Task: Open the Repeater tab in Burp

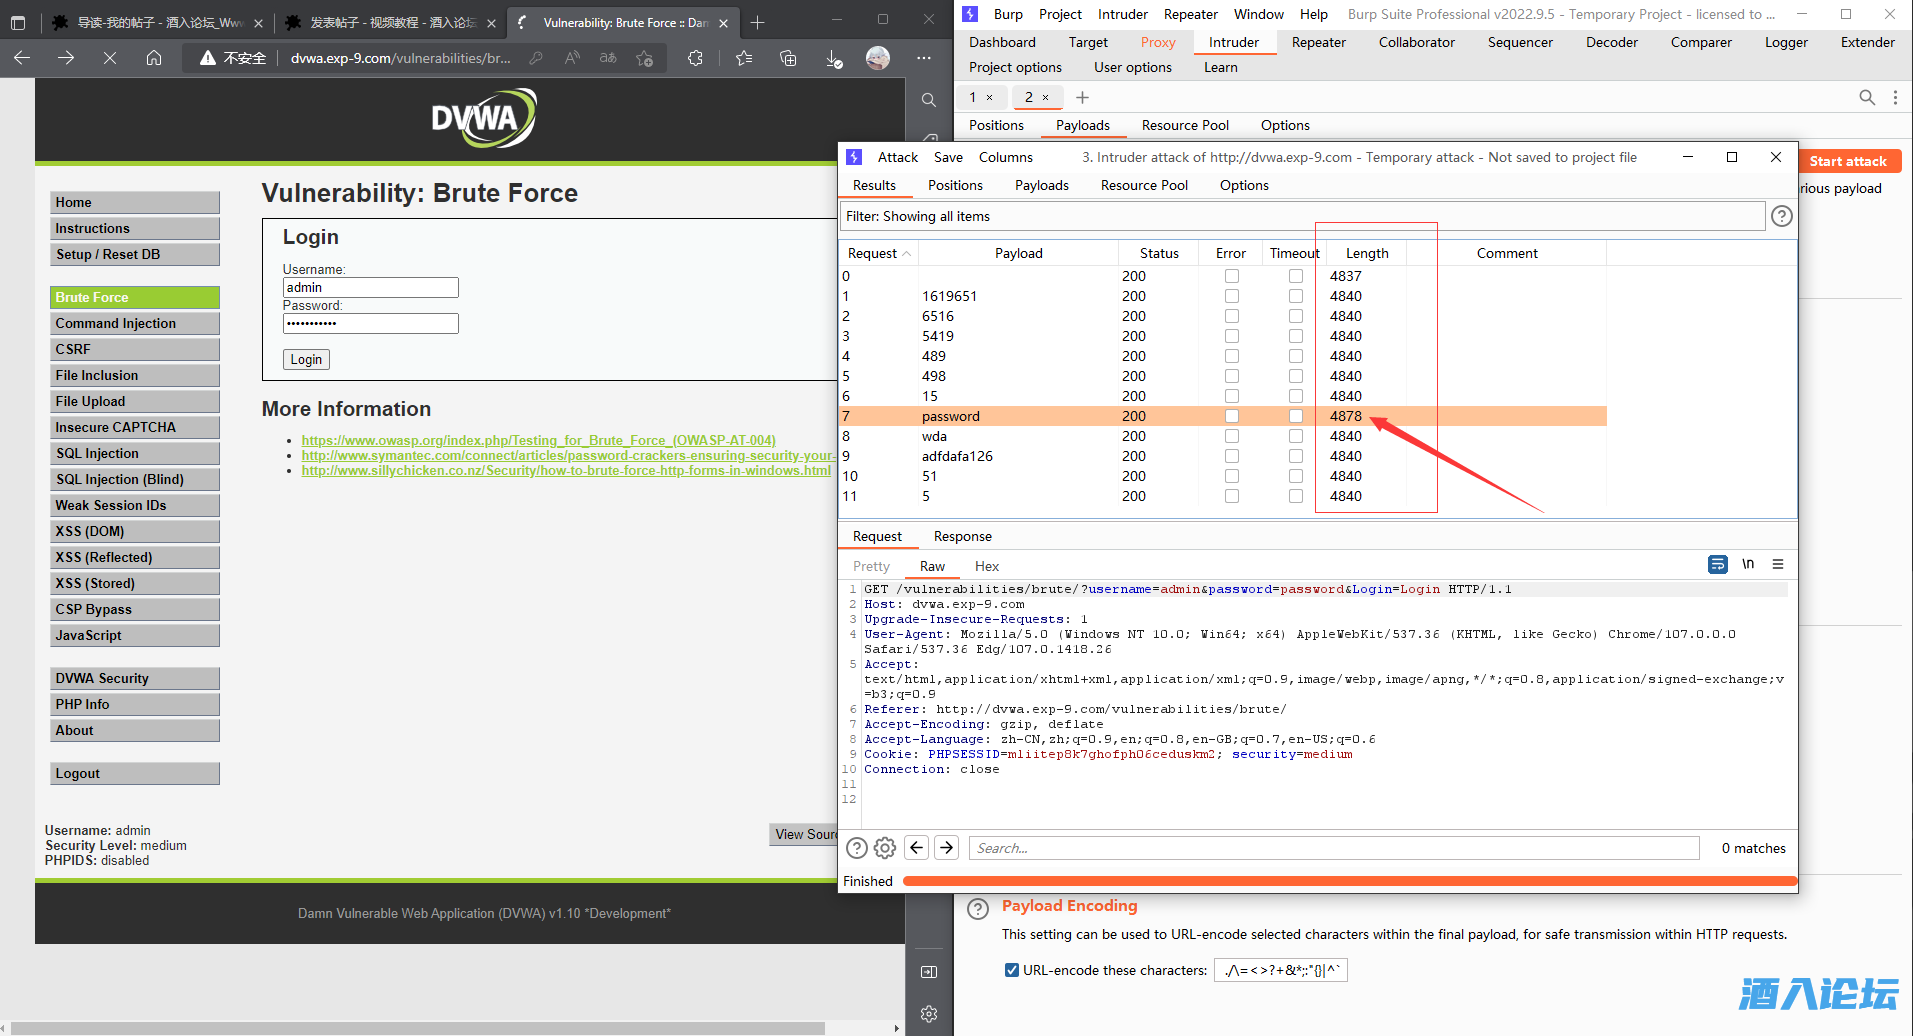Action: [x=1318, y=42]
